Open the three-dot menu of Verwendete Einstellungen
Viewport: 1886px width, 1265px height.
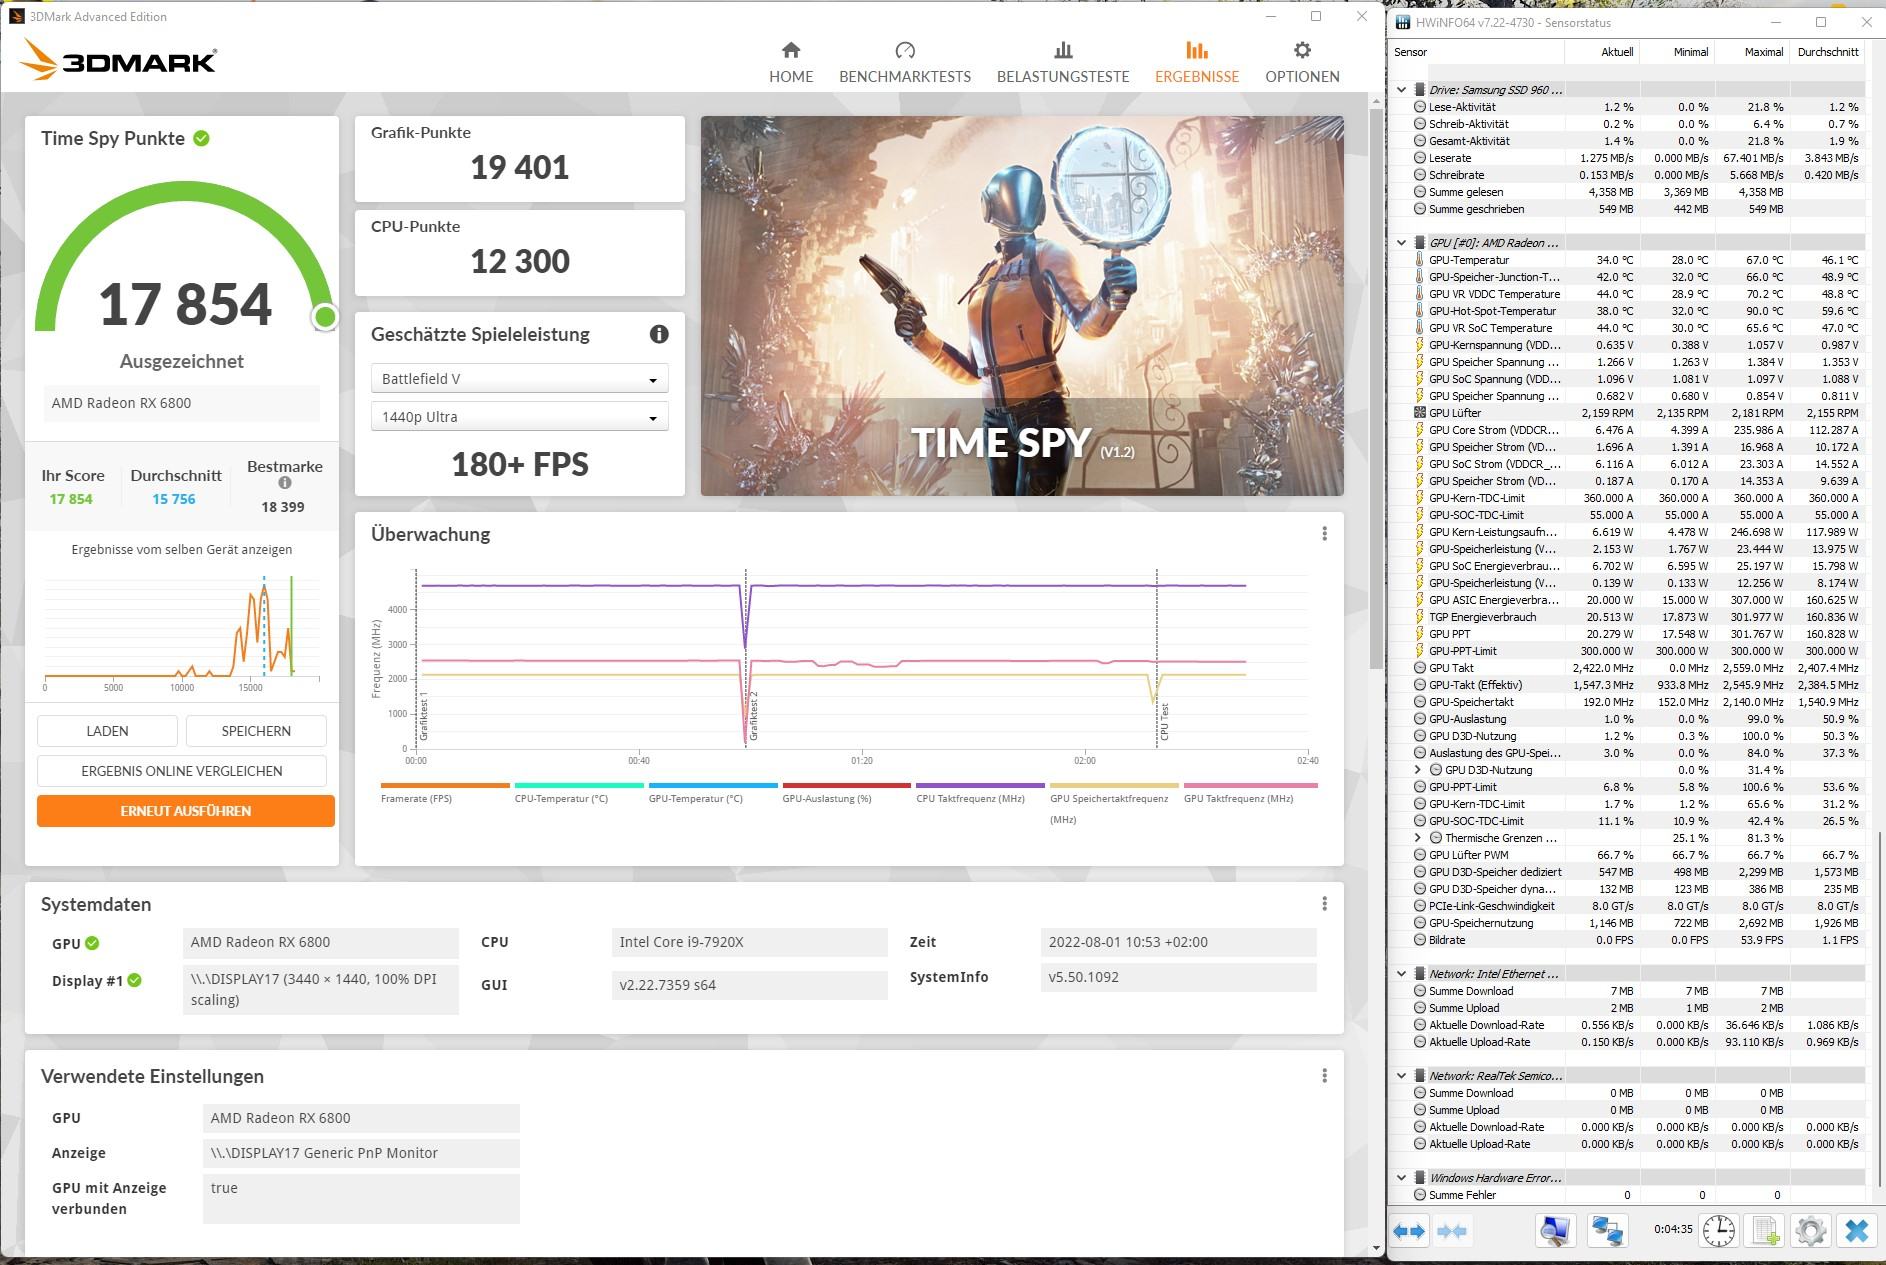[x=1325, y=1076]
